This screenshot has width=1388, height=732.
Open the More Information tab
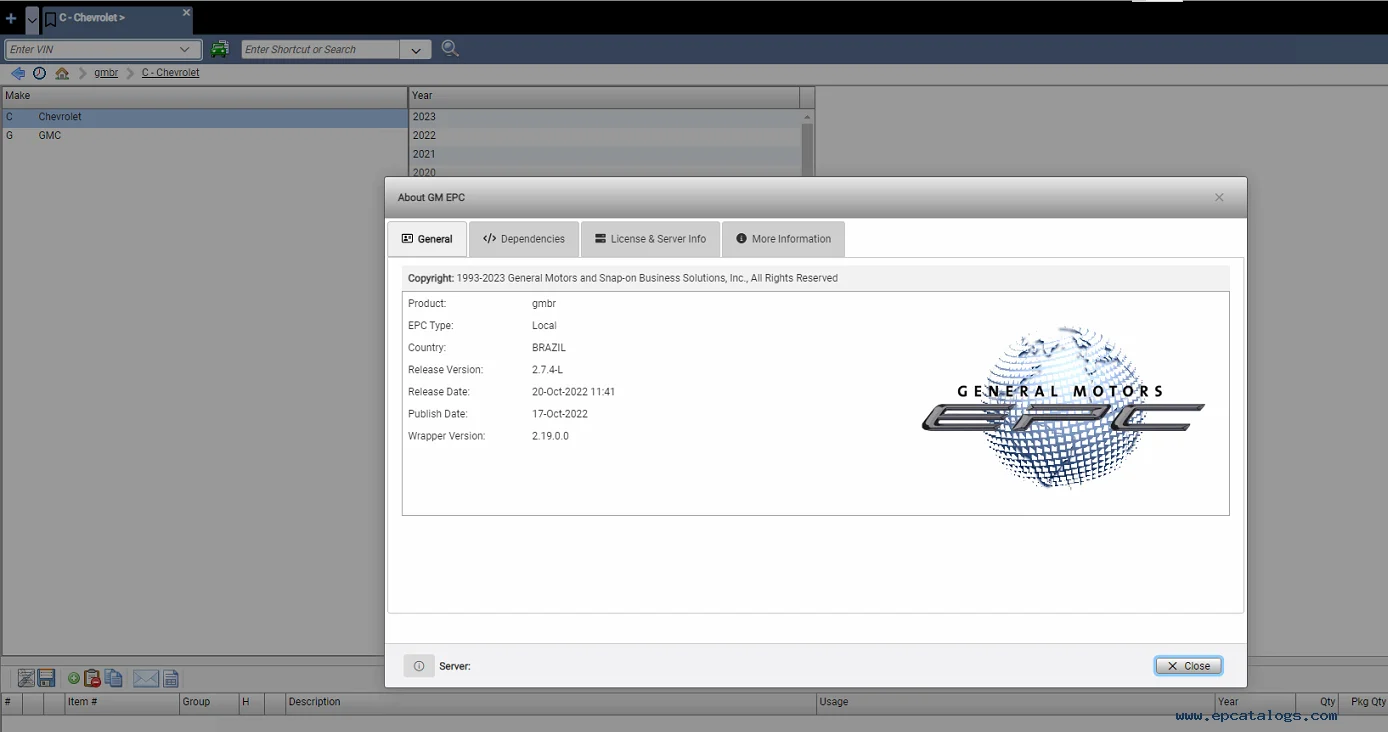coord(783,239)
